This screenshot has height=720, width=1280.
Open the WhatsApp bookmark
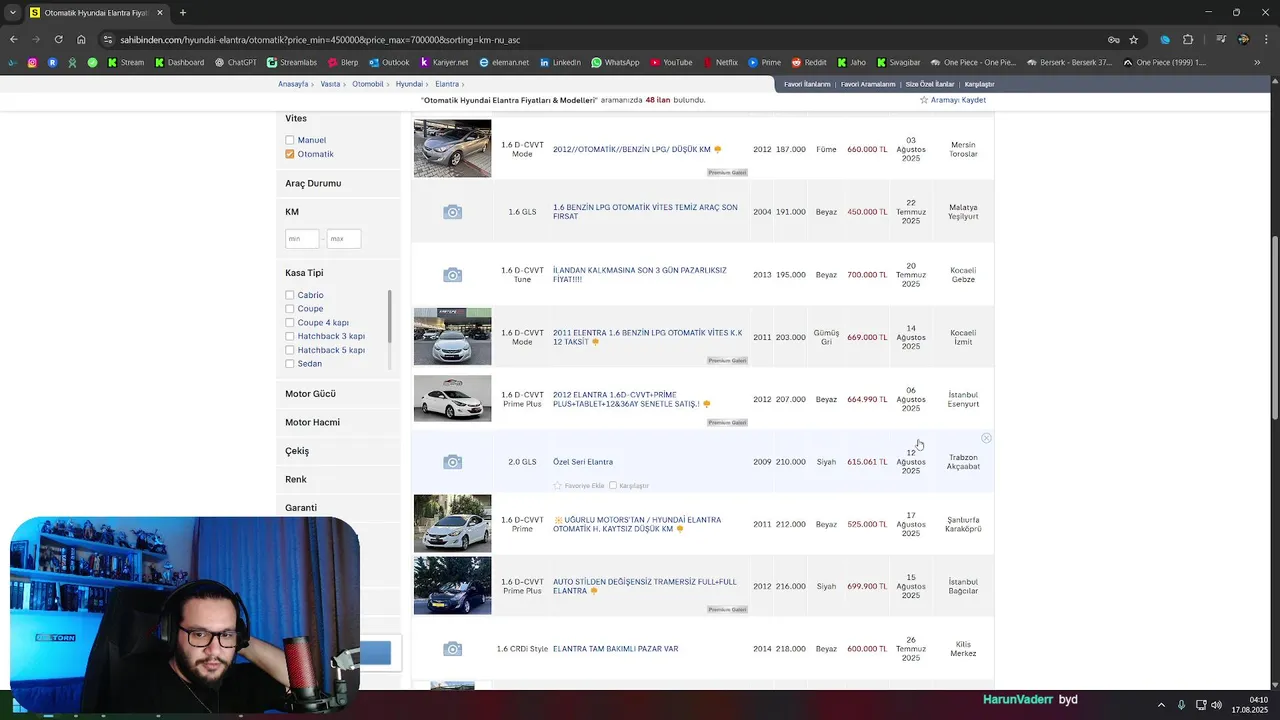pyautogui.click(x=615, y=62)
